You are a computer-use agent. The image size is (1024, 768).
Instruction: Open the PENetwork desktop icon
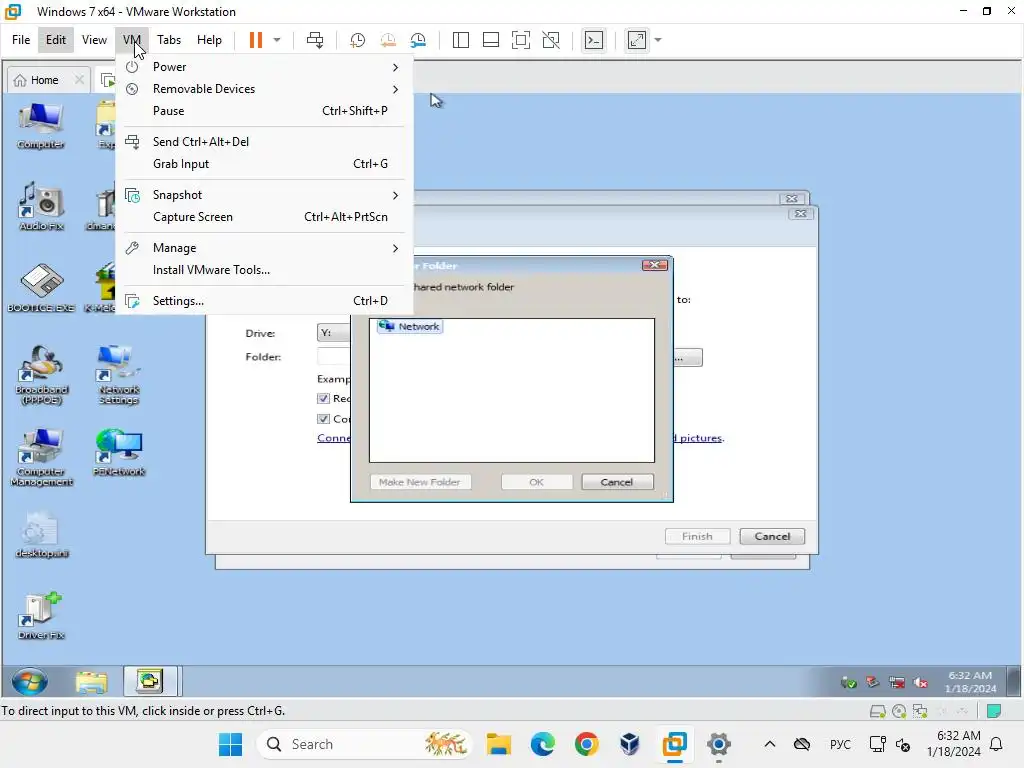tap(119, 452)
